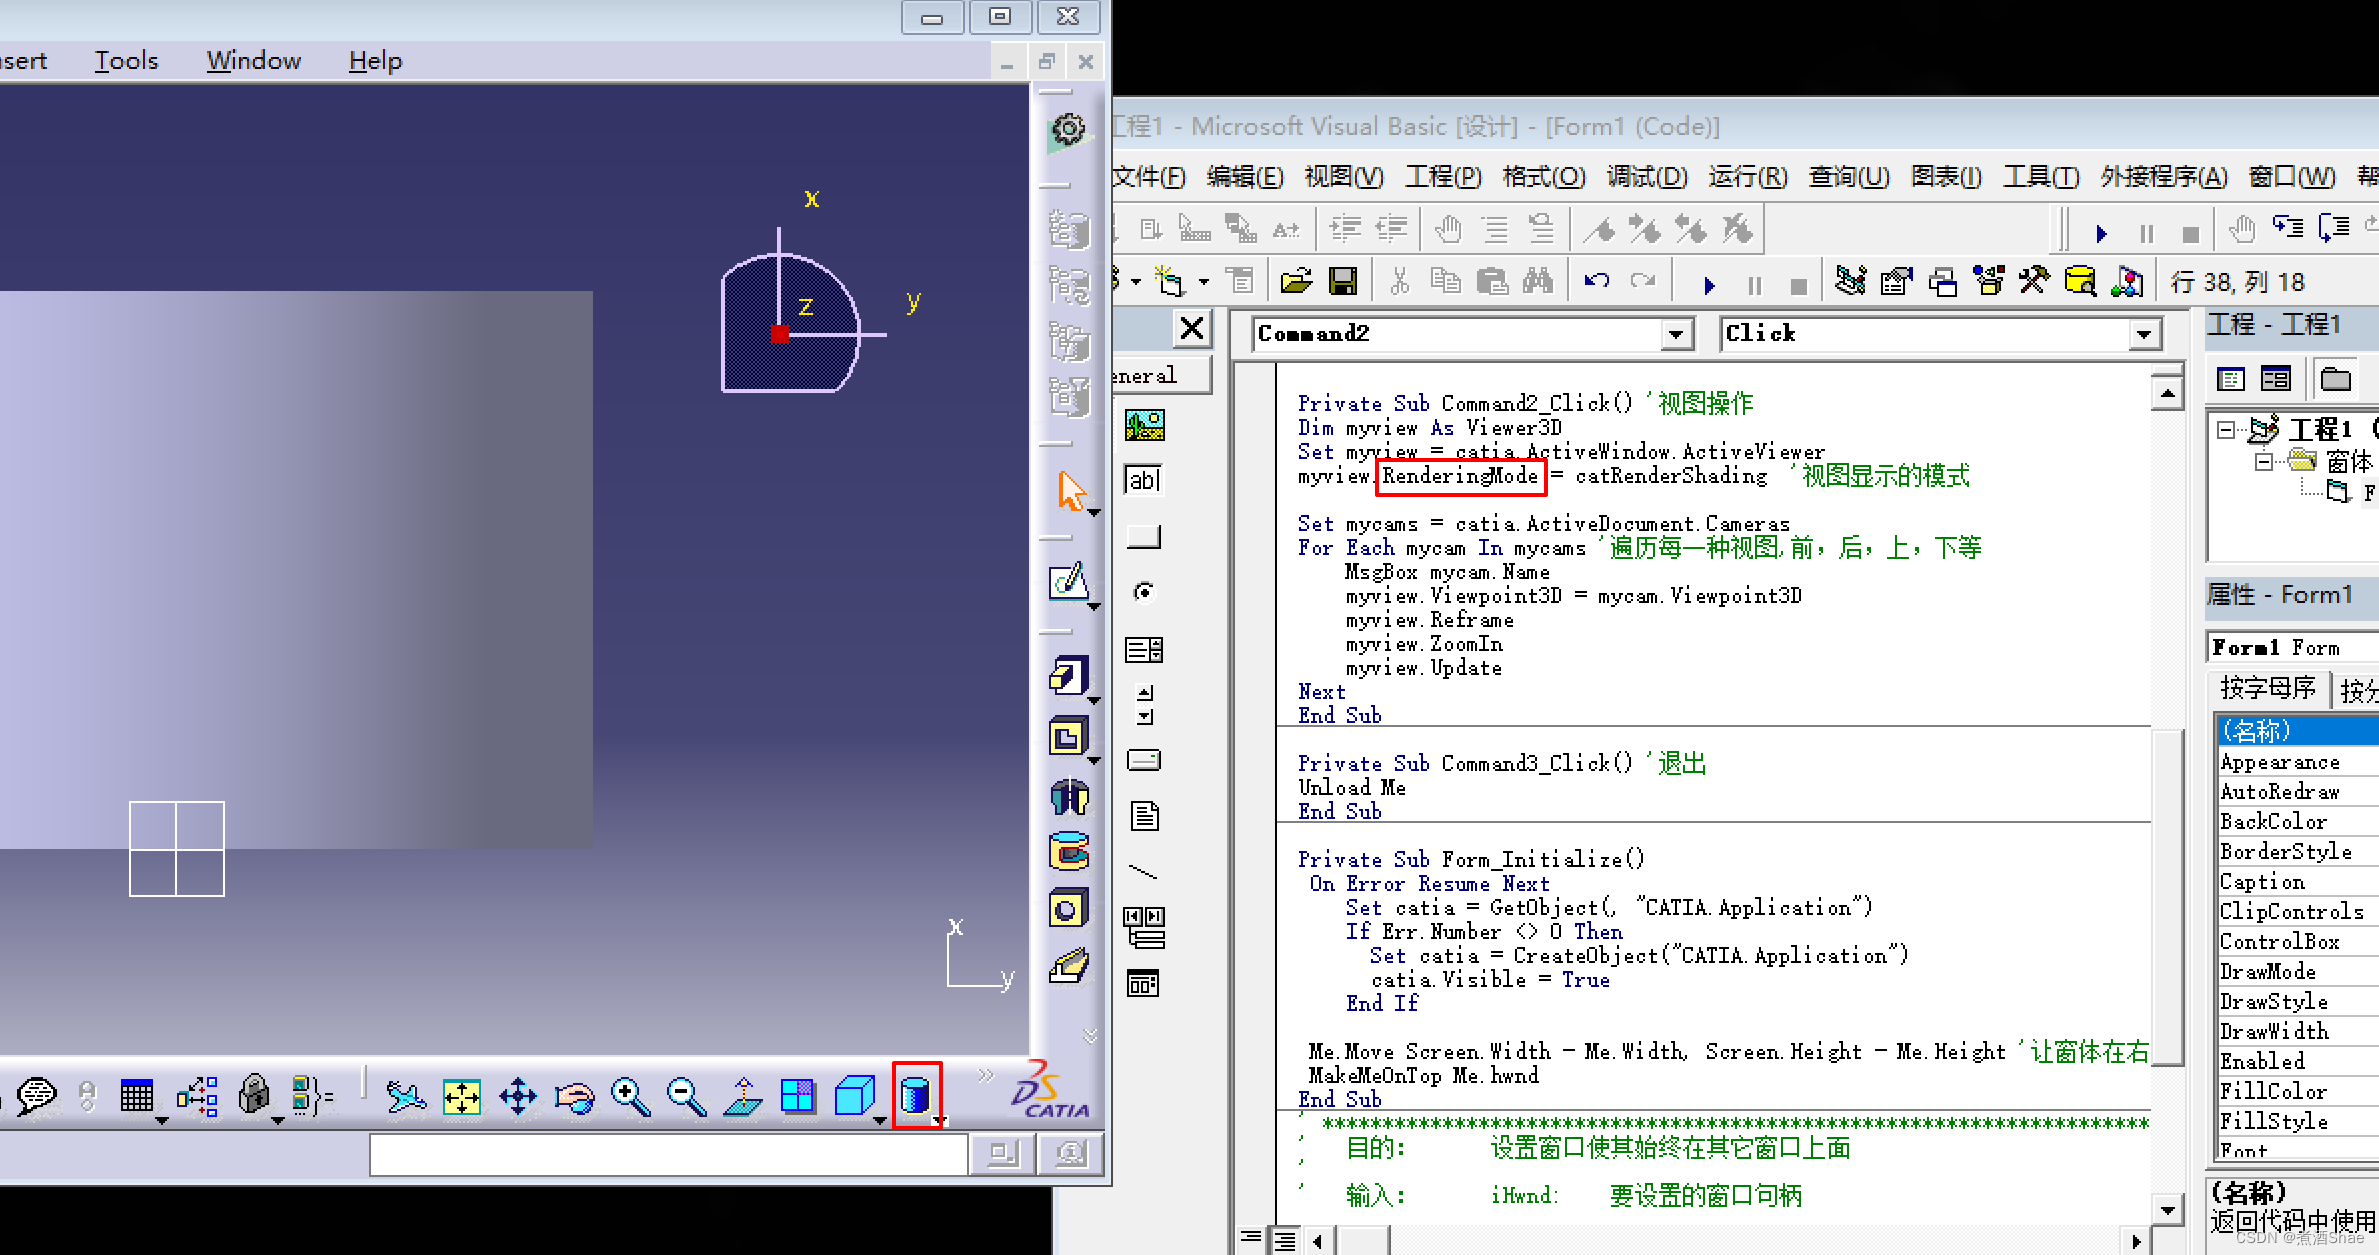This screenshot has width=2379, height=1255.
Task: Click Fit All In view icon
Action: (x=462, y=1097)
